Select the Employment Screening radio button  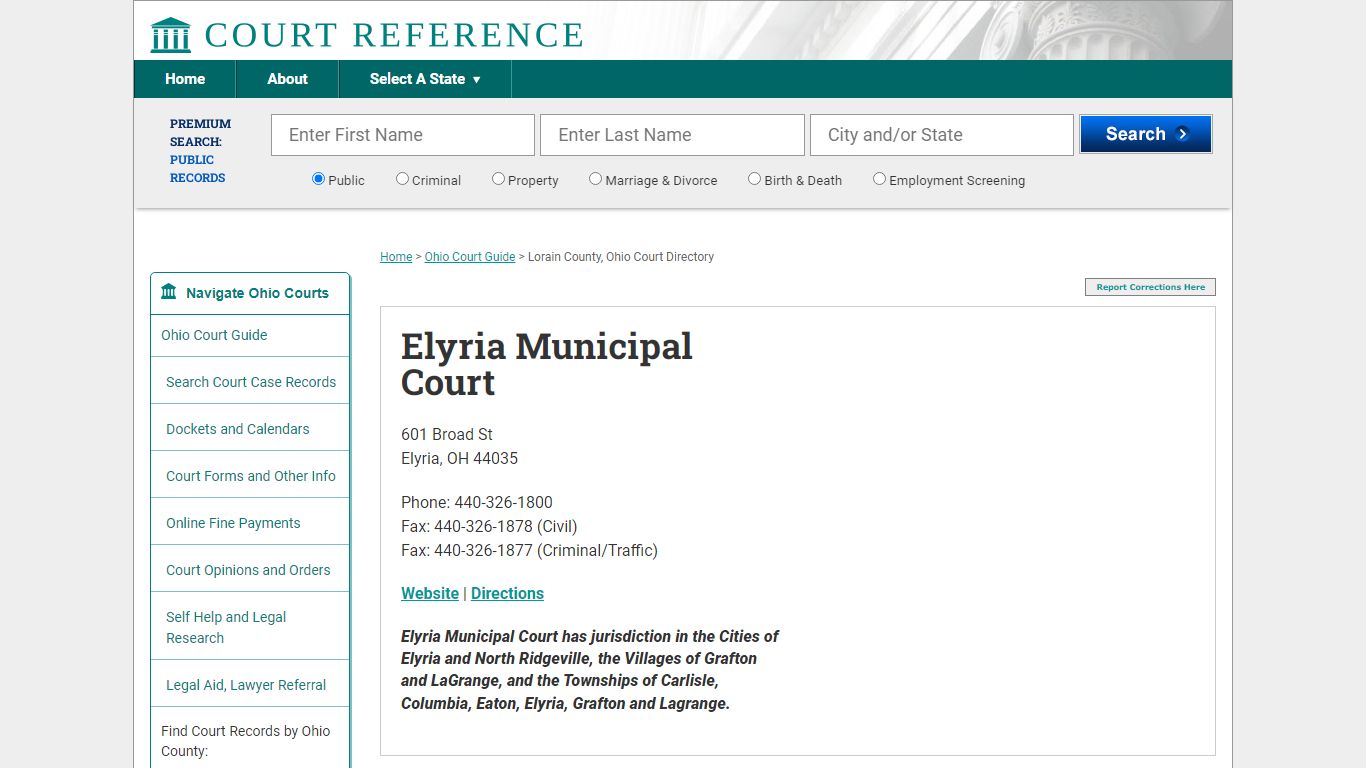(879, 179)
